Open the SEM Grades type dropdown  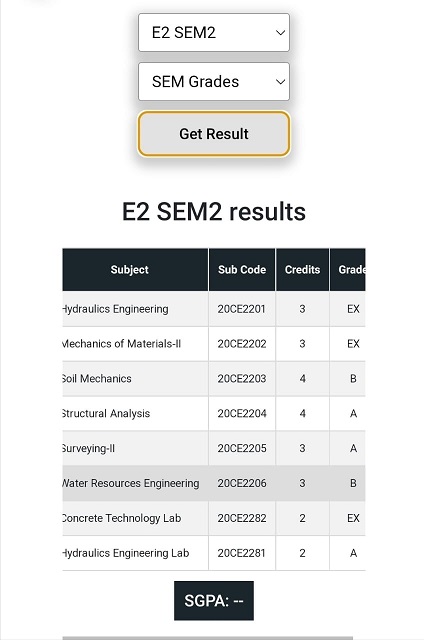point(214,81)
